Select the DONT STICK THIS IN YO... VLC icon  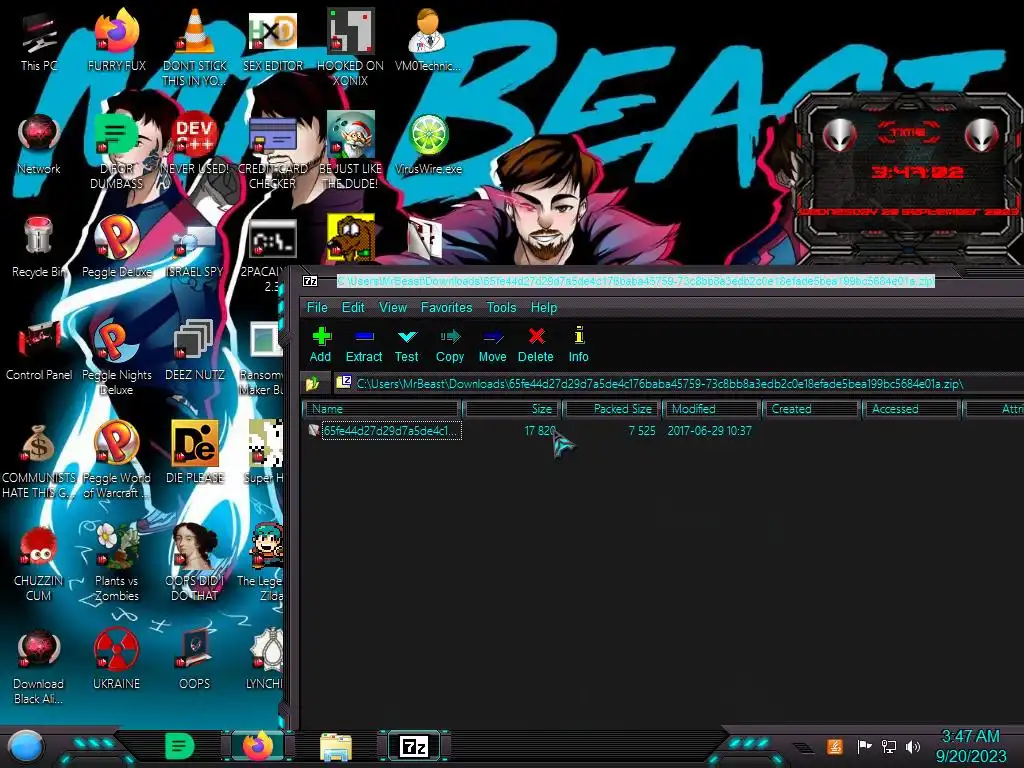195,47
